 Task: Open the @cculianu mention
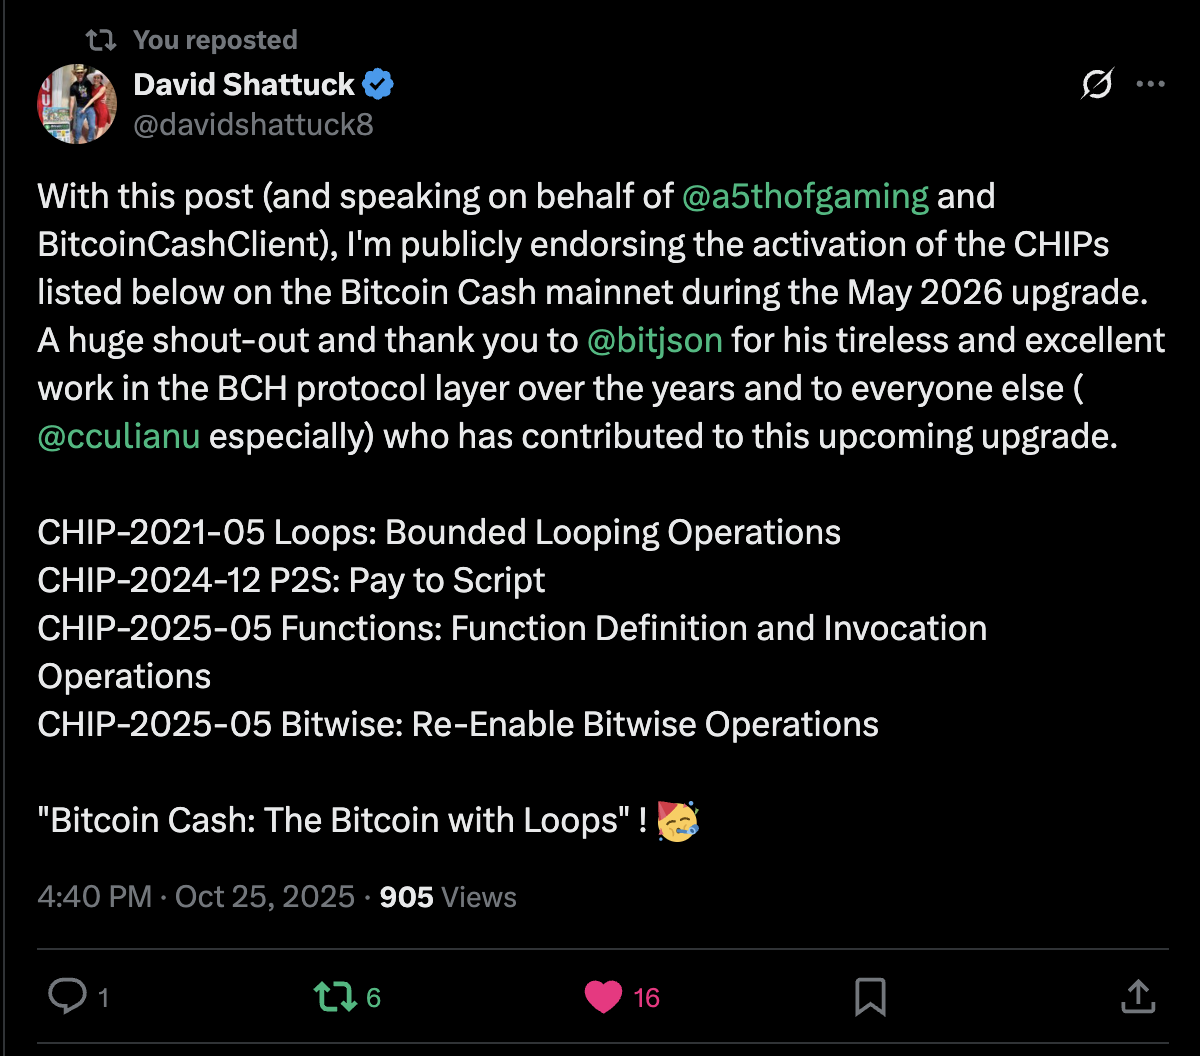click(119, 437)
